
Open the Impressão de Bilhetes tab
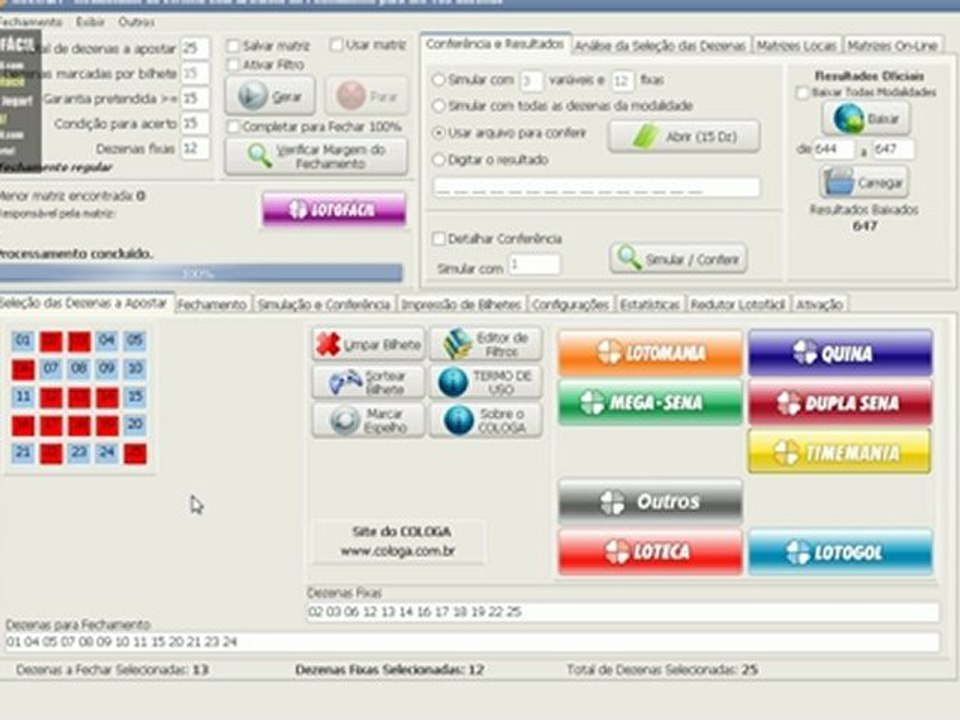click(461, 304)
